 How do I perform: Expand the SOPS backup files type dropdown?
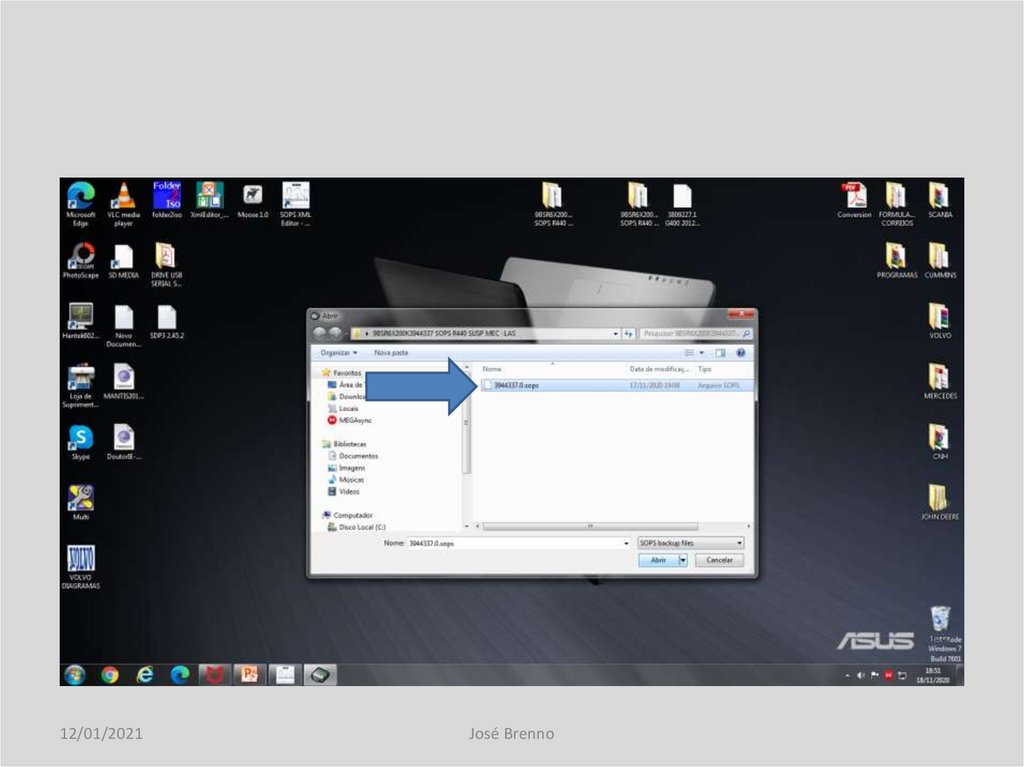pos(739,543)
